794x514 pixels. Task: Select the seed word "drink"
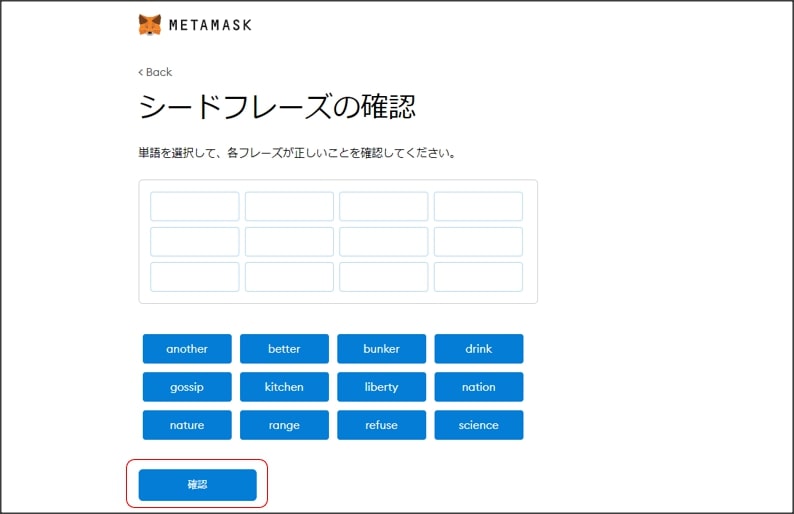click(478, 349)
